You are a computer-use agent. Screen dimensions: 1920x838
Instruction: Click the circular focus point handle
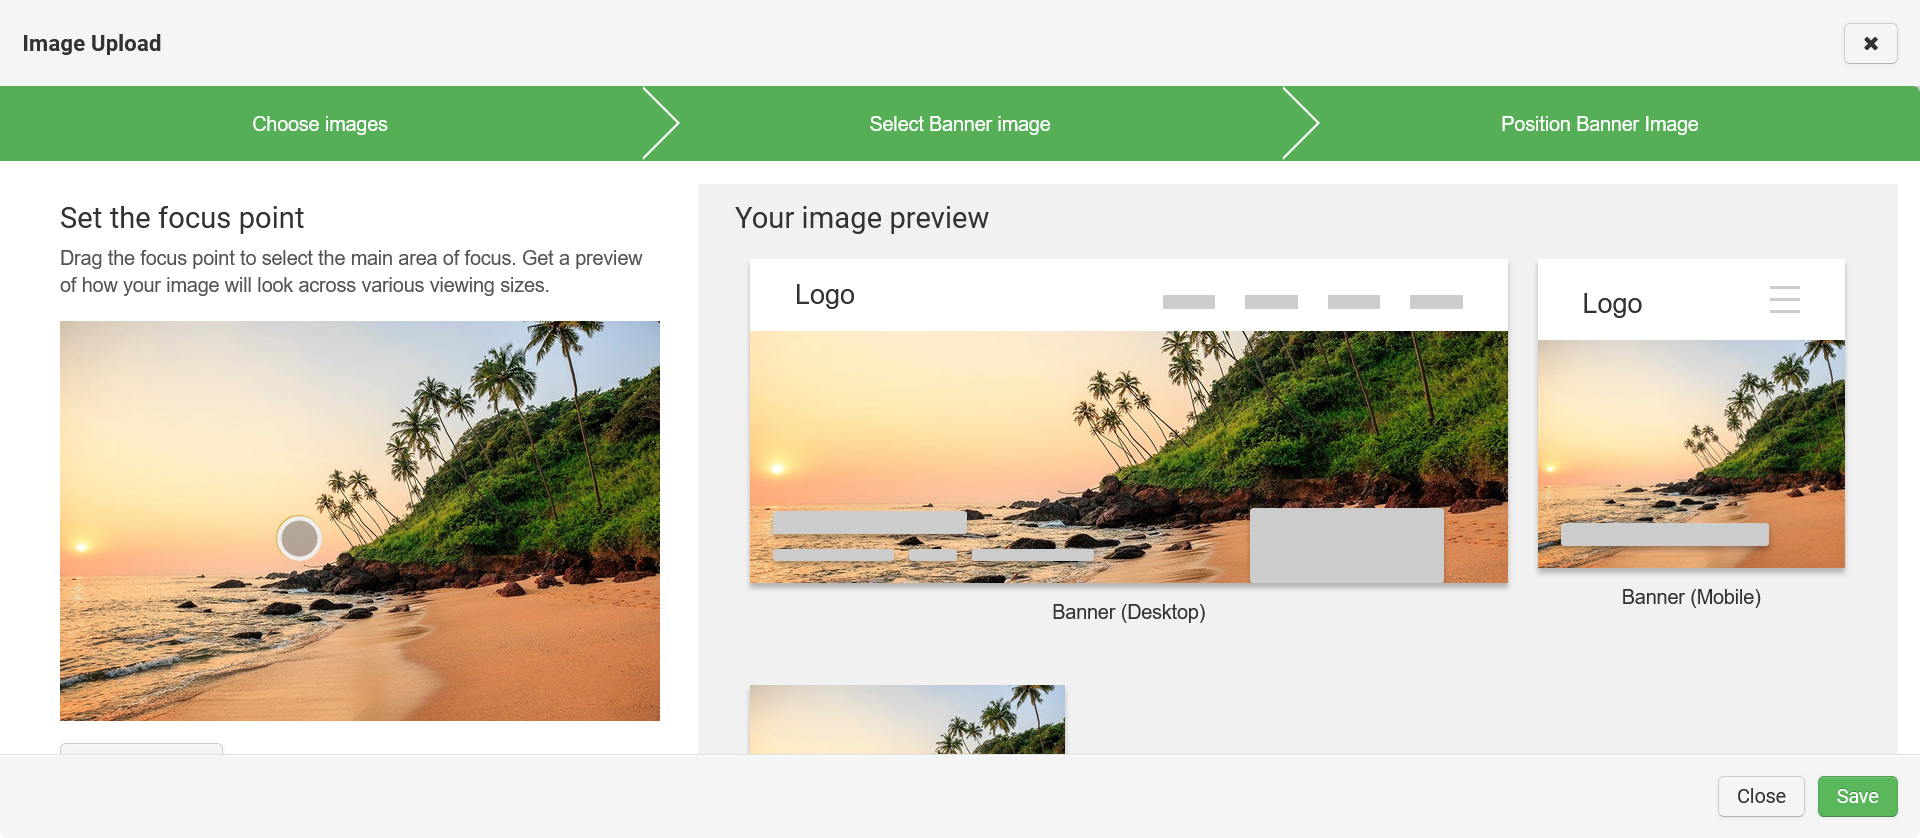(299, 538)
